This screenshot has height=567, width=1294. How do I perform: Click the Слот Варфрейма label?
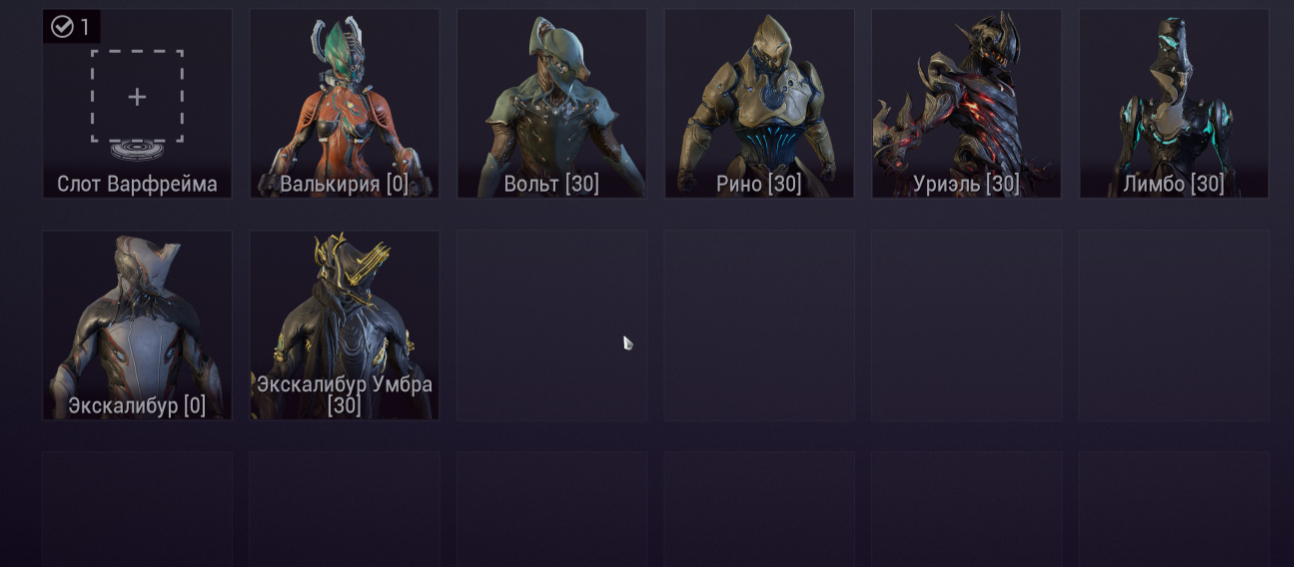point(137,184)
